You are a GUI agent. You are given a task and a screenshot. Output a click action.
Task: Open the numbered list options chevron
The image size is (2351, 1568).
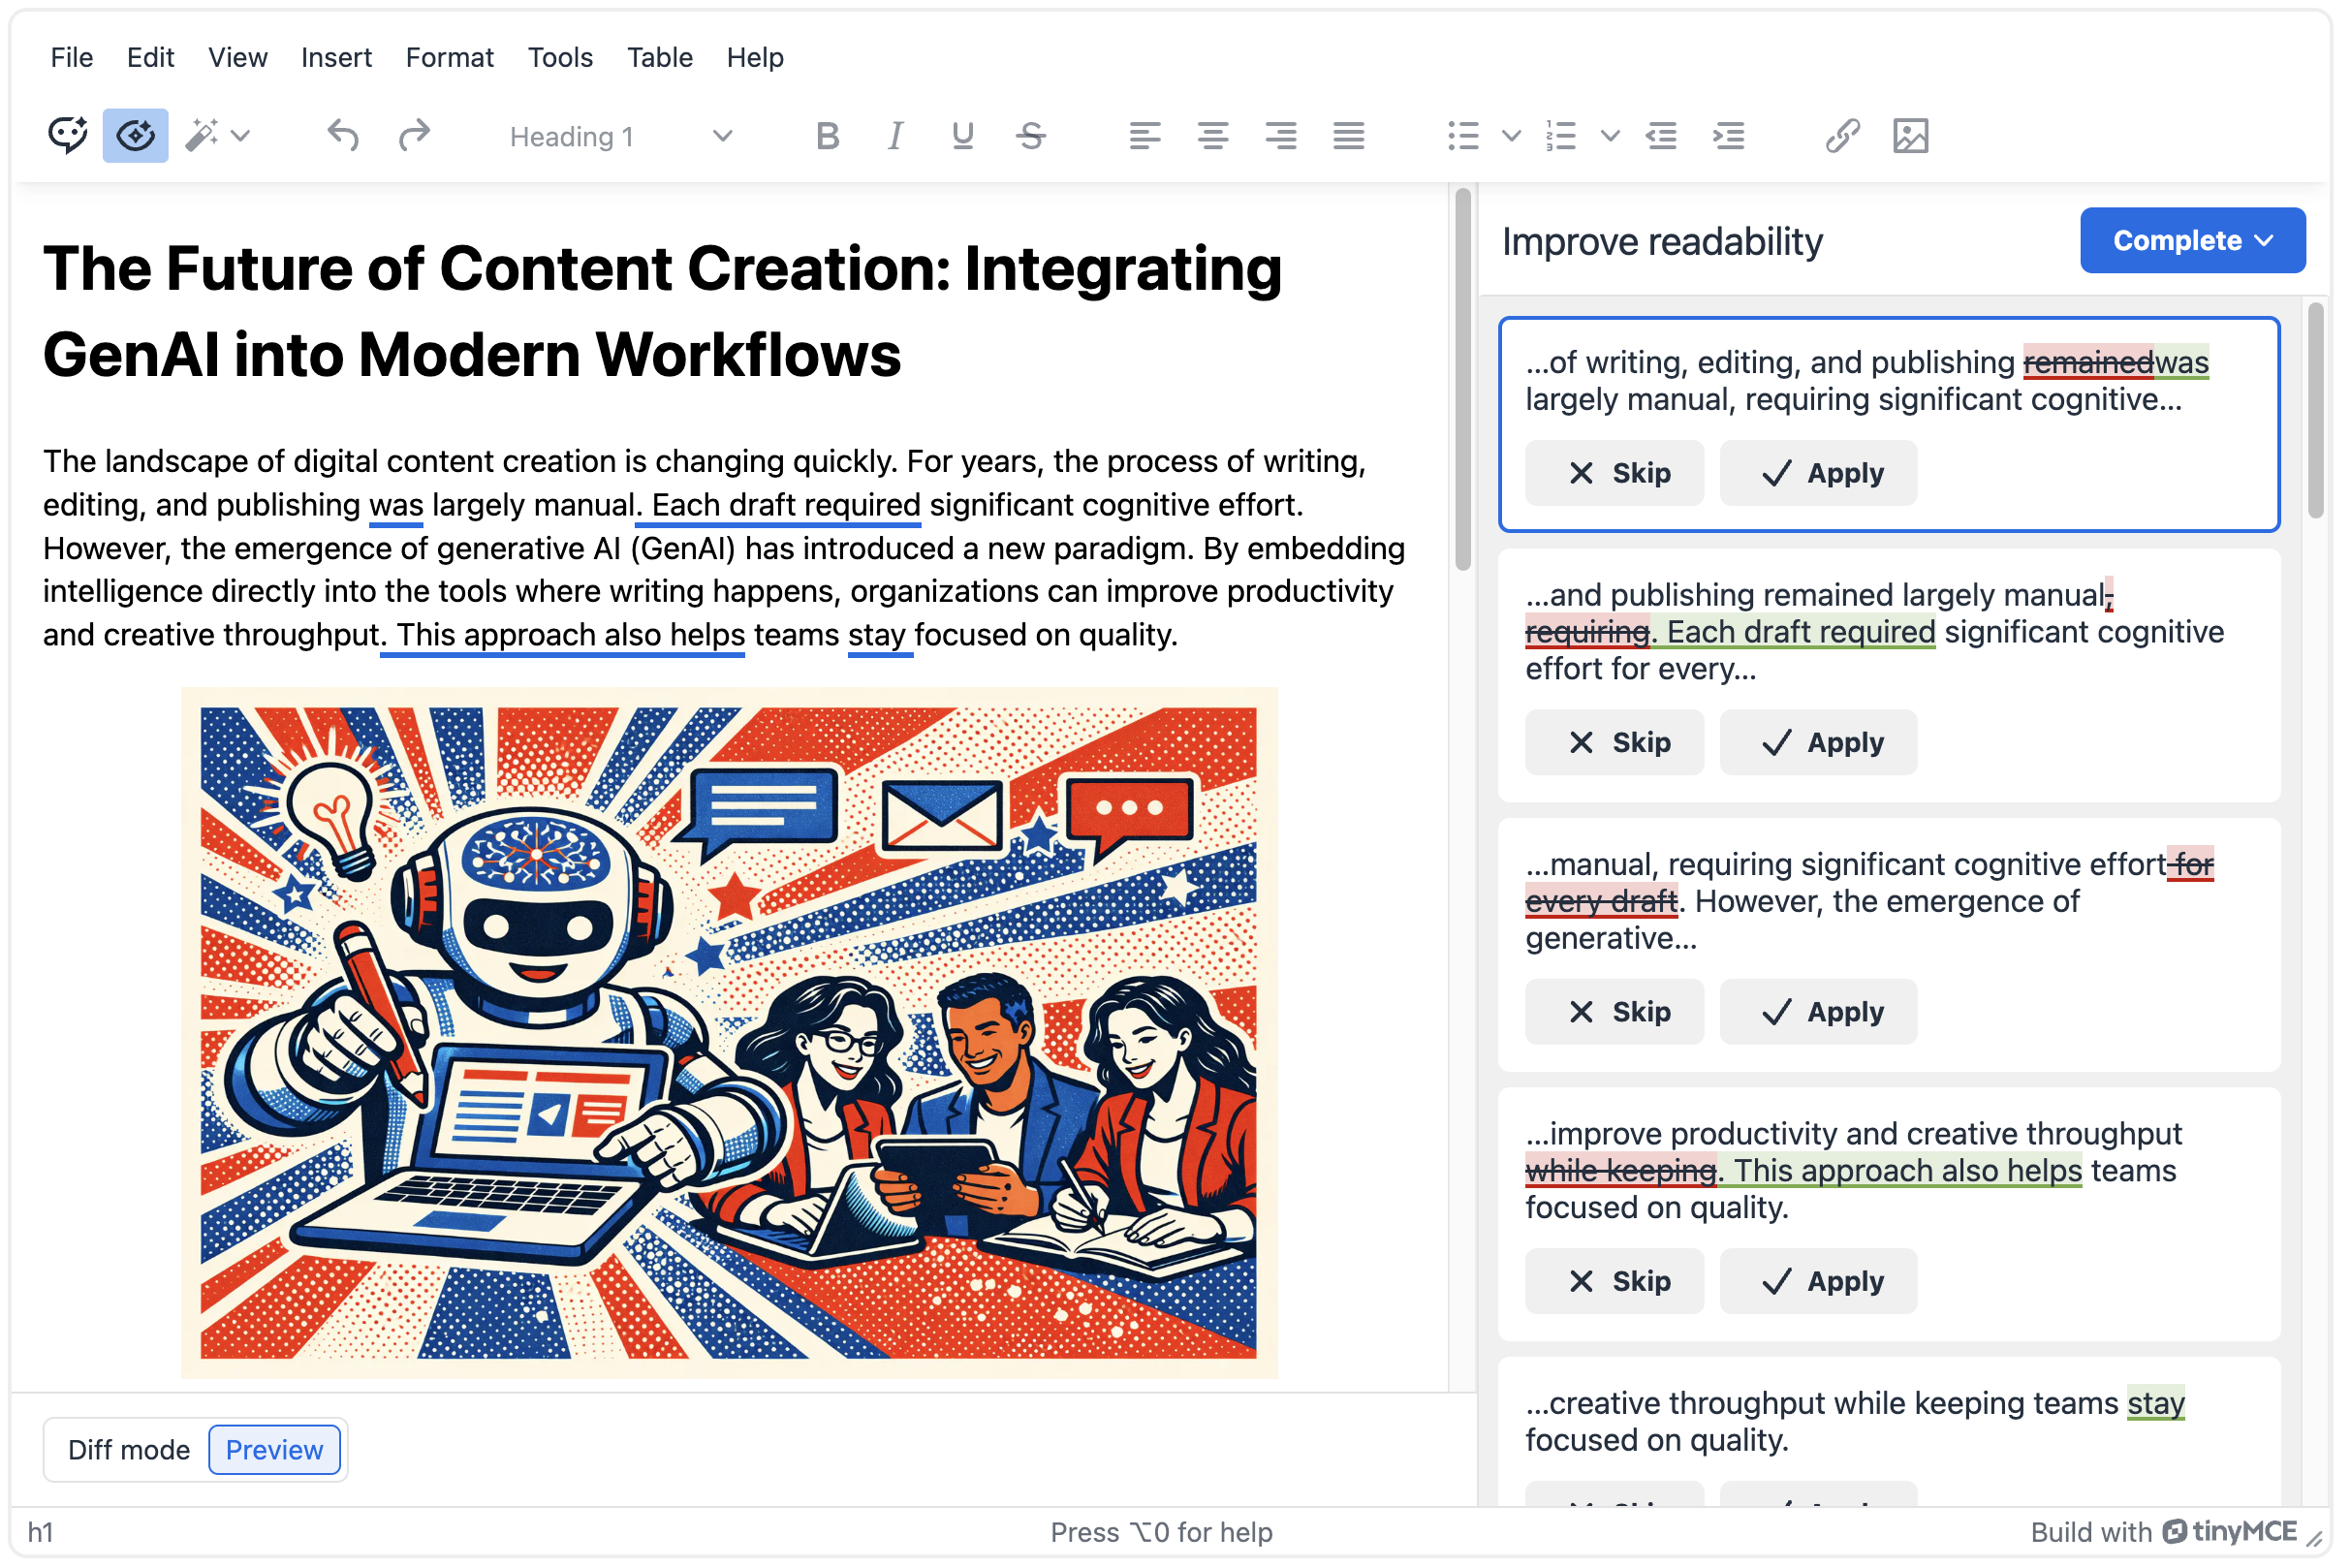[x=1608, y=135]
